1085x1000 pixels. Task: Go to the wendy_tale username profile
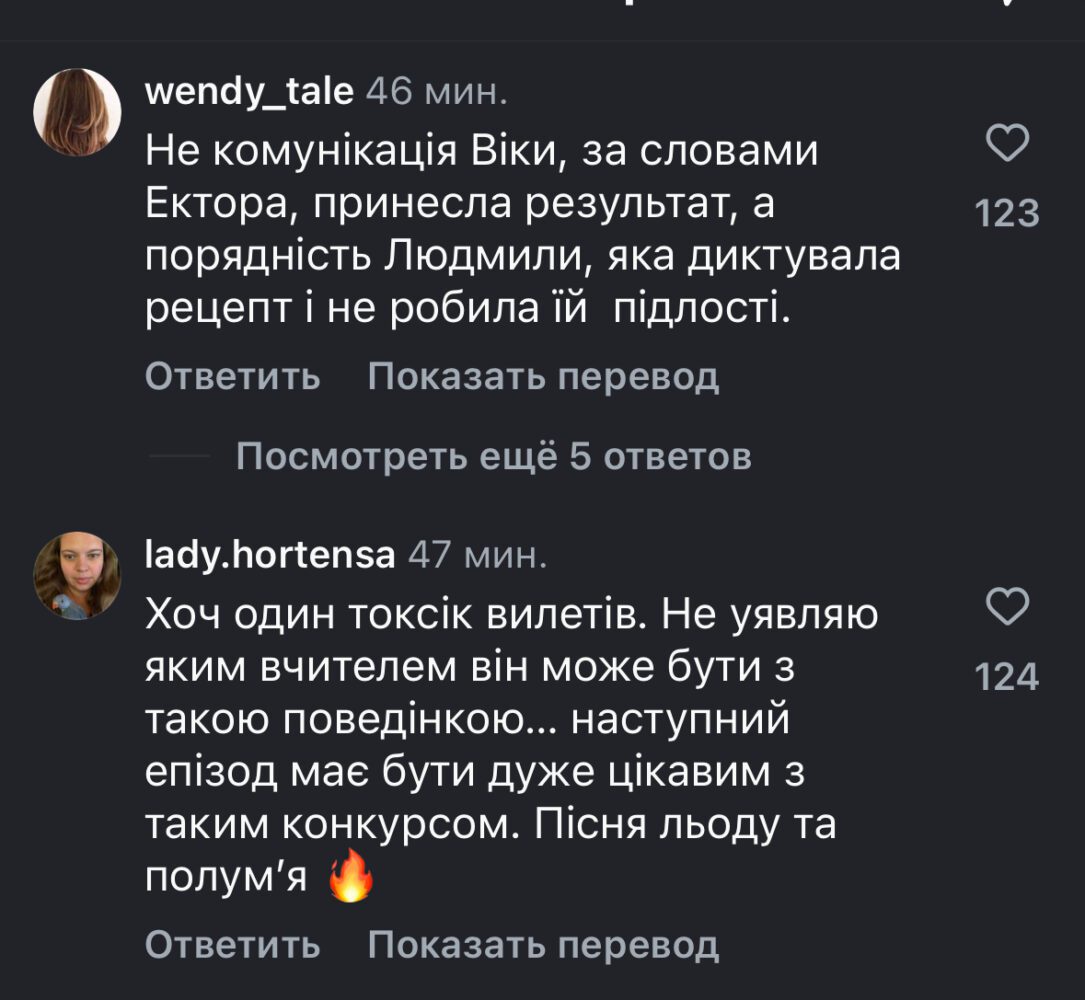pos(249,93)
